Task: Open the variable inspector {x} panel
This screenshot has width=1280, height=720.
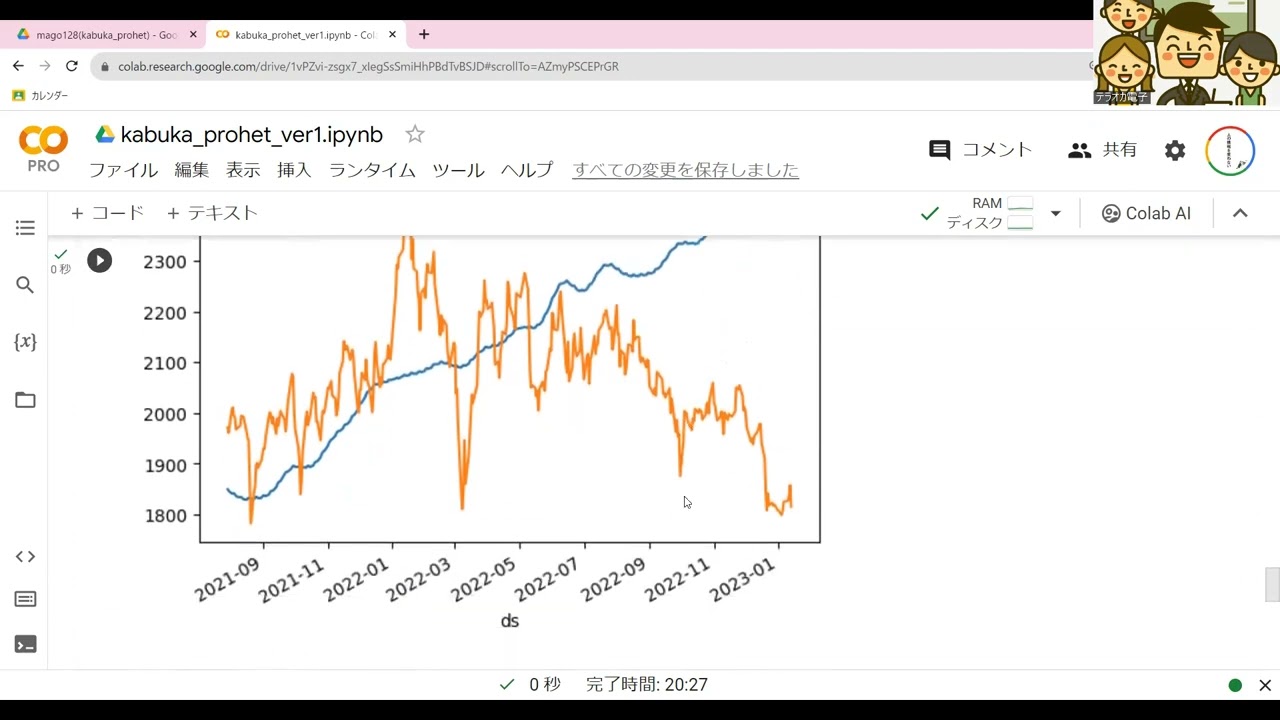Action: (x=25, y=341)
